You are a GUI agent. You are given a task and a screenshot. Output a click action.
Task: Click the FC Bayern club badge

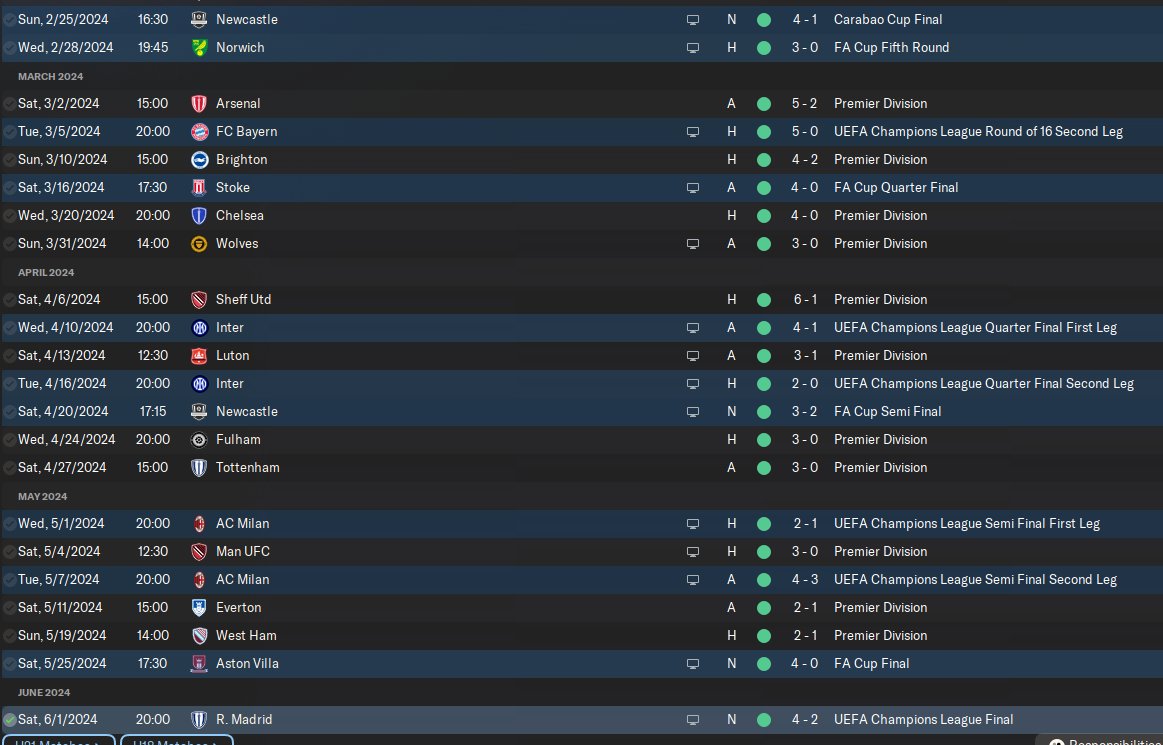[198, 131]
